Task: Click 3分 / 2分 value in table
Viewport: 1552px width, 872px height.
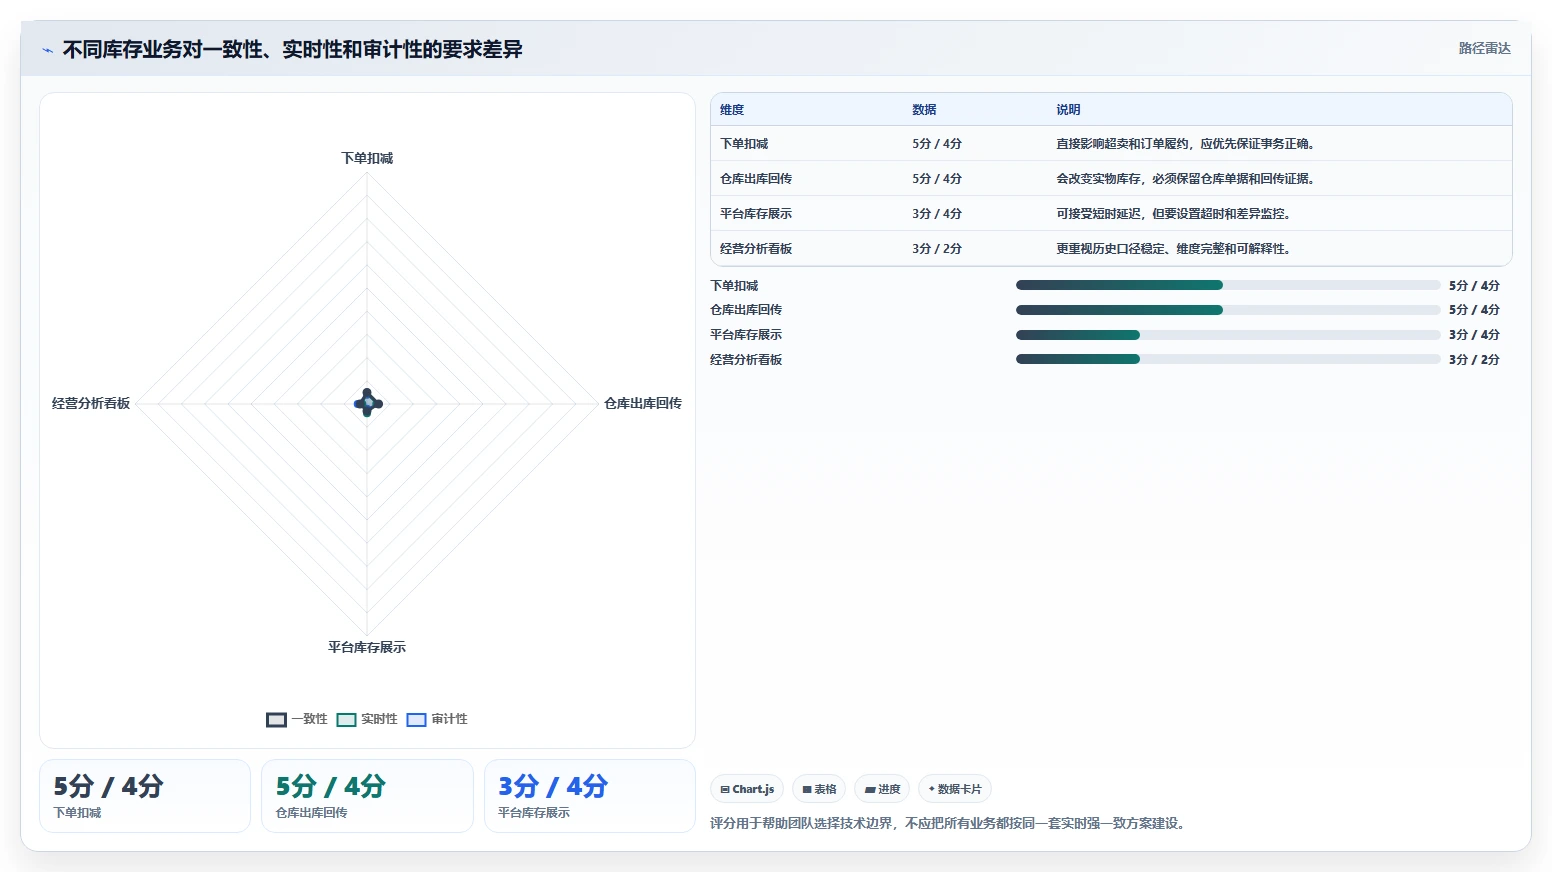Action: coord(937,249)
